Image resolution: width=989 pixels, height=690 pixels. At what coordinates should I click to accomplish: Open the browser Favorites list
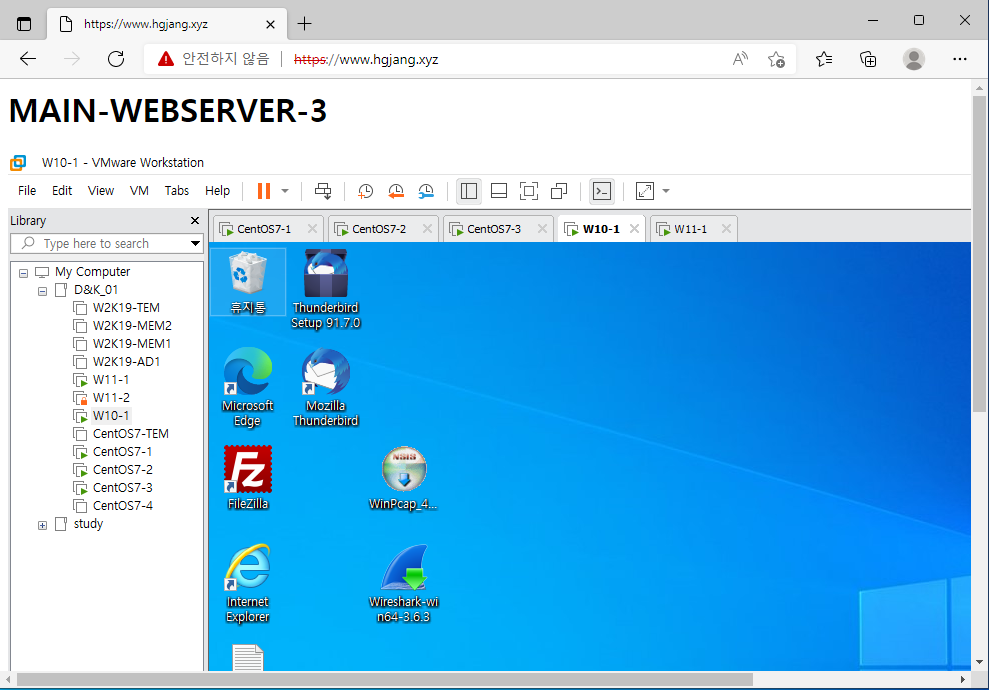point(824,59)
